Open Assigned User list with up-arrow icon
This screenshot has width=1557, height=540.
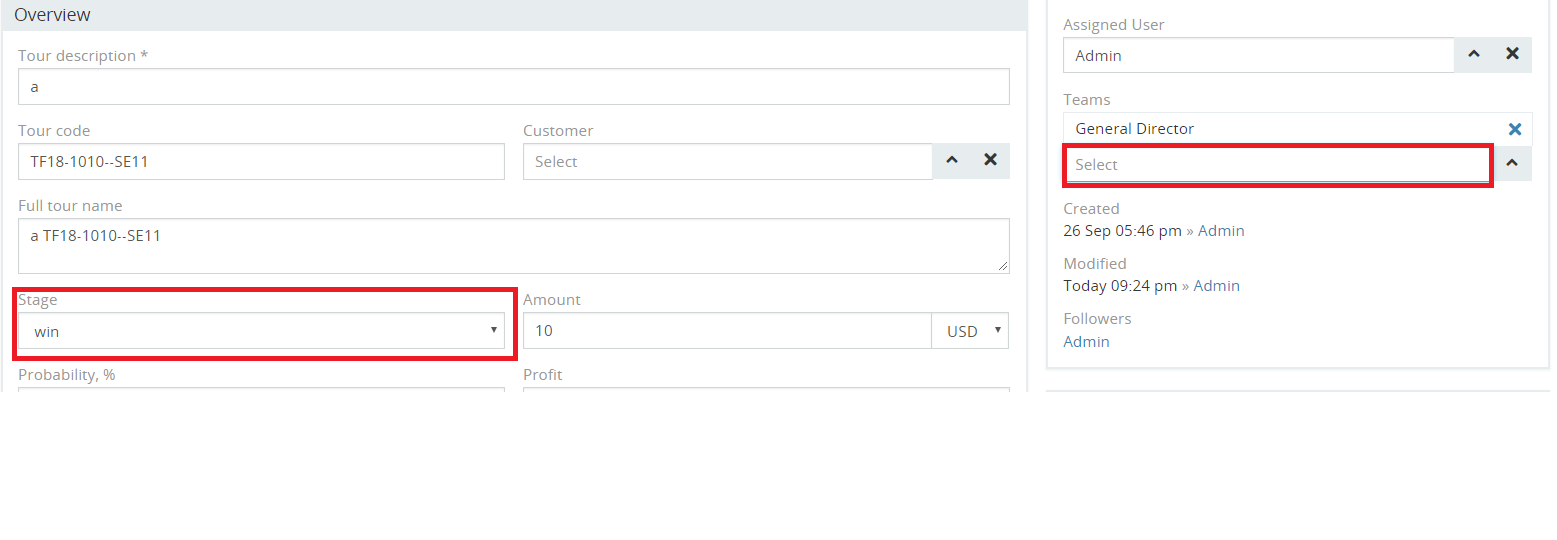1473,55
